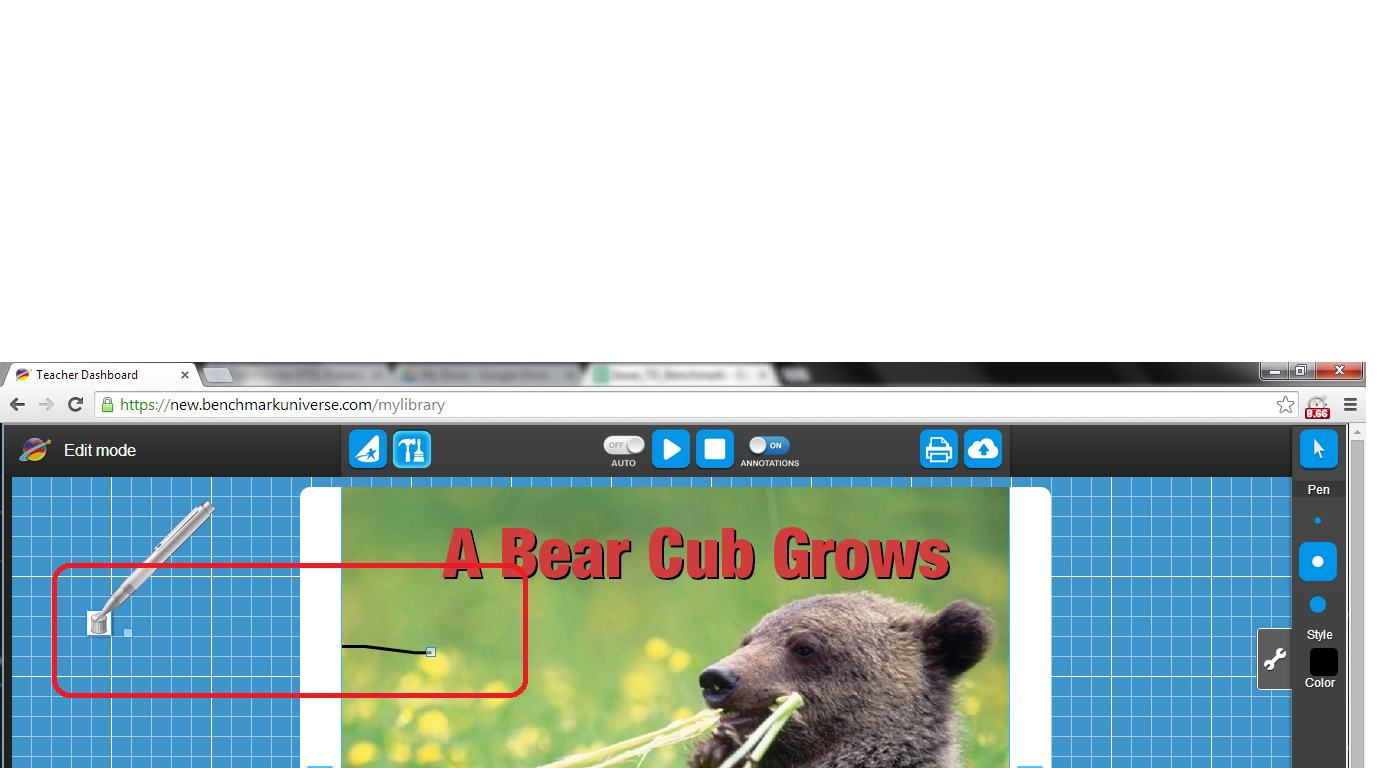Click the printer icon
This screenshot has width=1382, height=768.
(939, 450)
